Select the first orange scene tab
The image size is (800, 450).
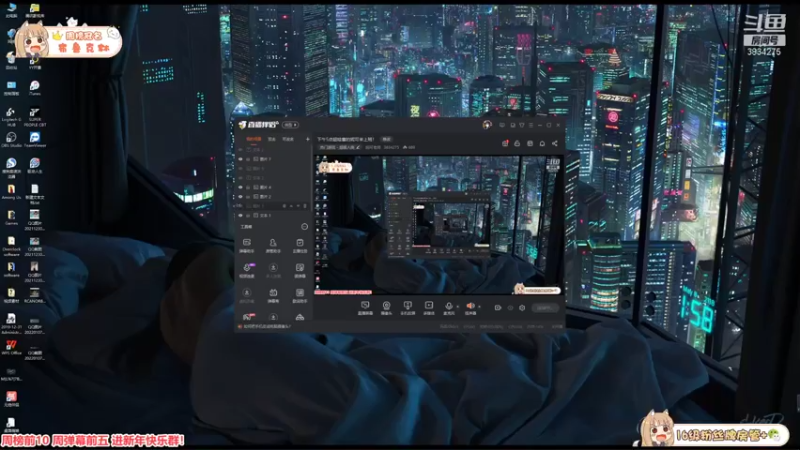click(x=254, y=139)
